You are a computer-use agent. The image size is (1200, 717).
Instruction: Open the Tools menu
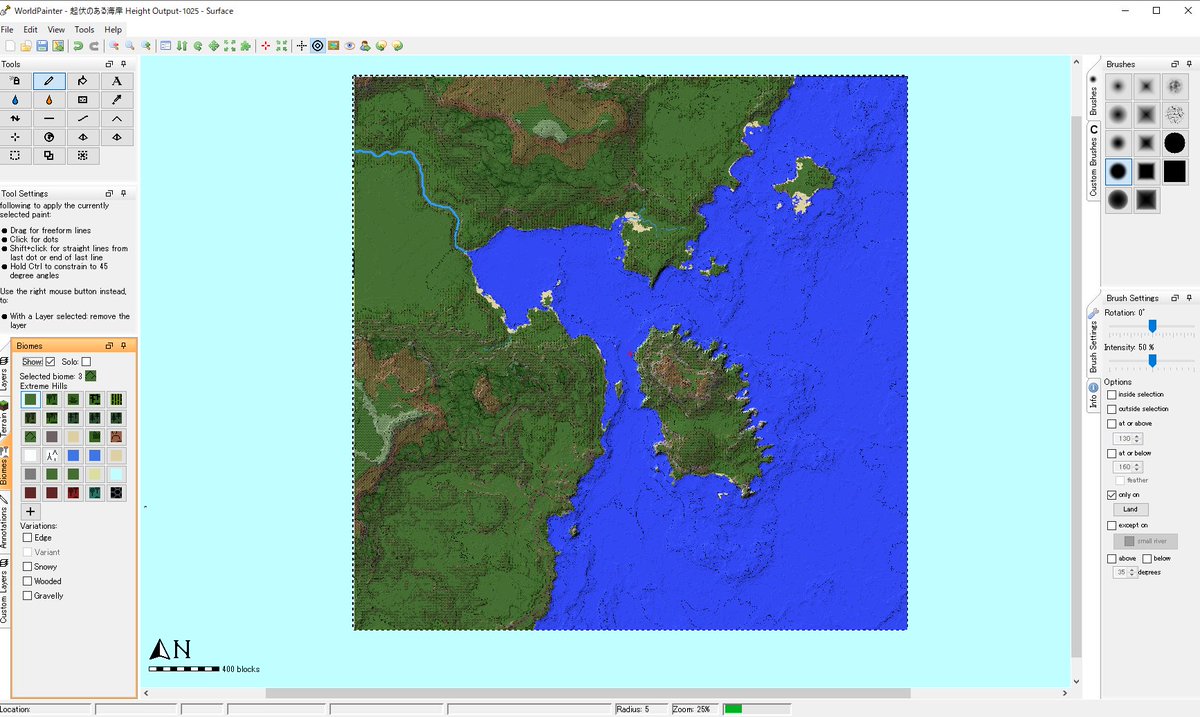(x=84, y=30)
